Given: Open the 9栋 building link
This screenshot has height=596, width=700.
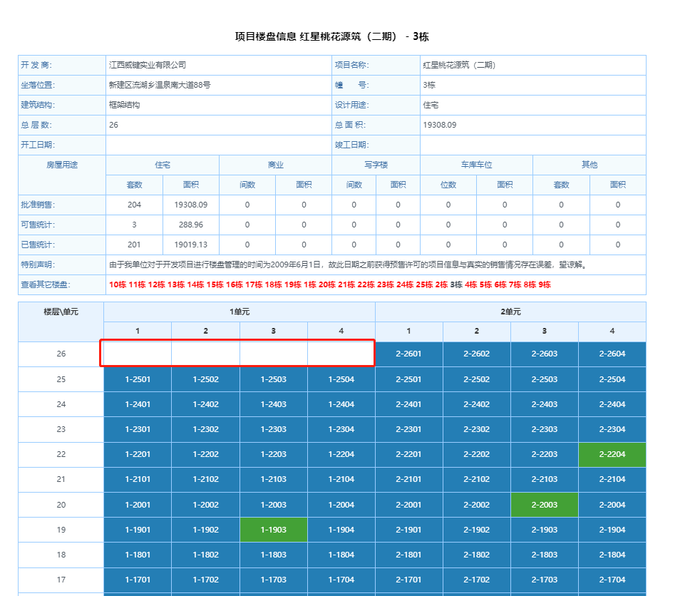Looking at the screenshot, I should pyautogui.click(x=545, y=284).
